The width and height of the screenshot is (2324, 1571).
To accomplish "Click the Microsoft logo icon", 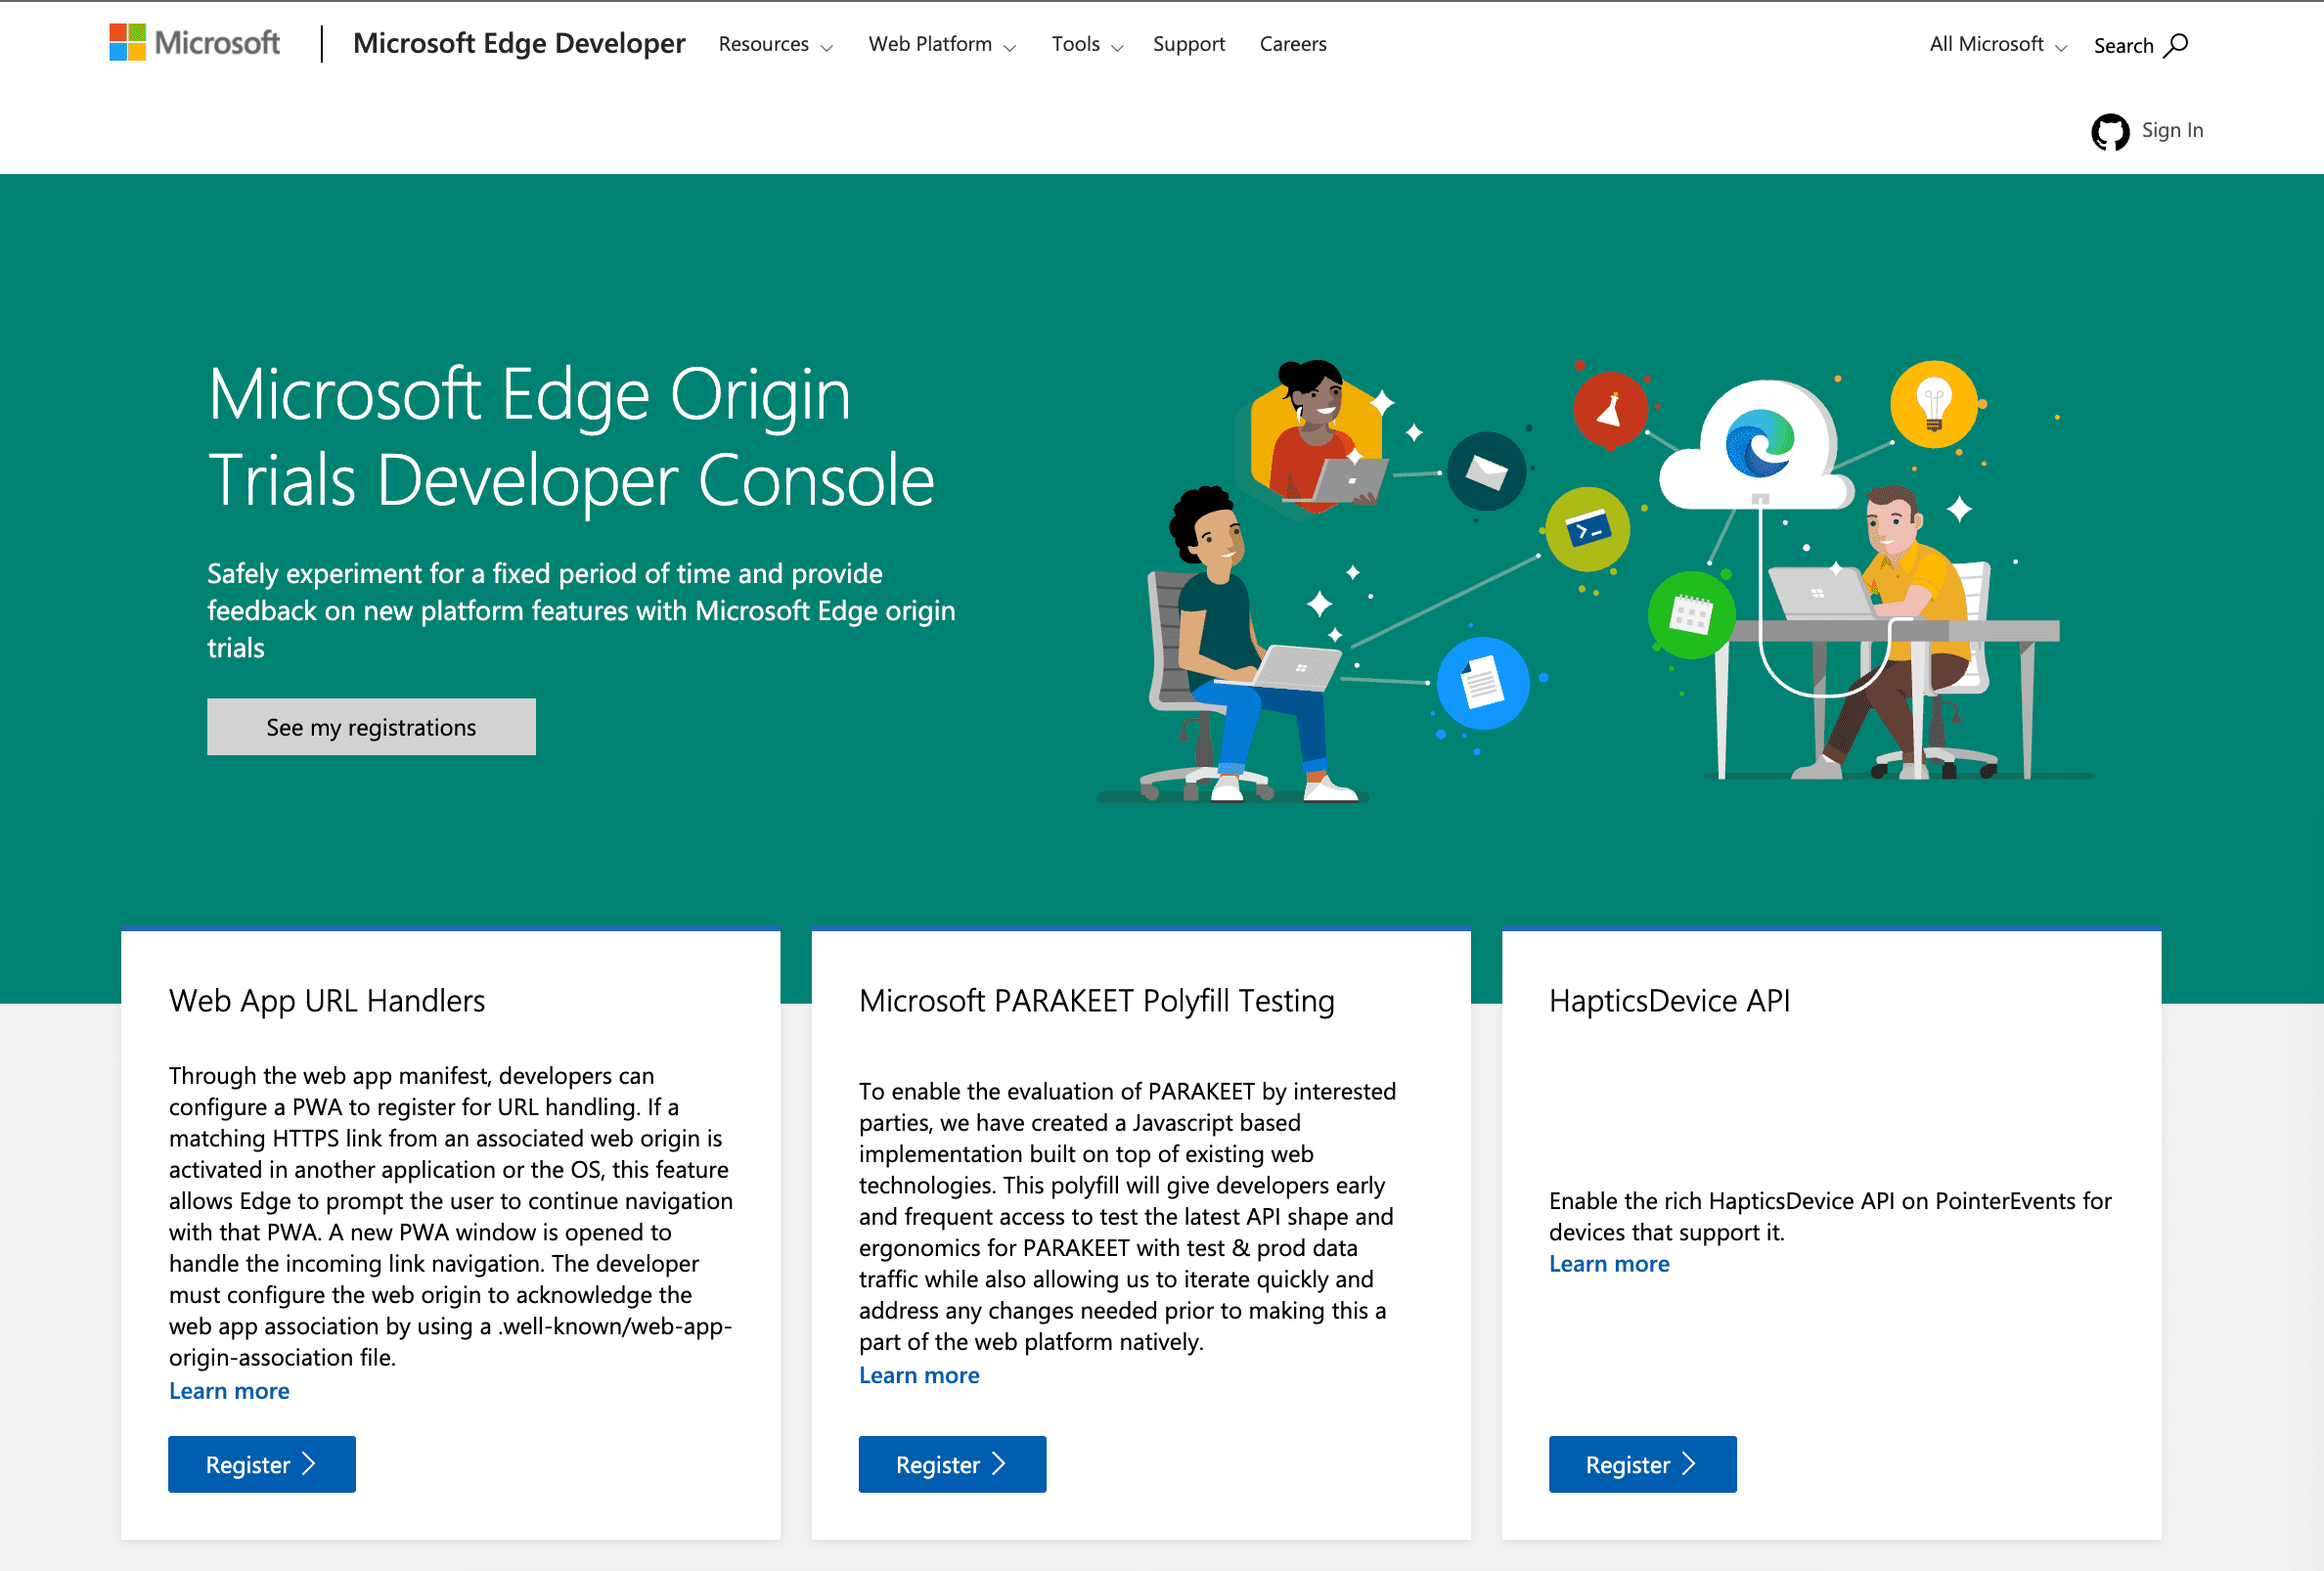I will click(128, 42).
